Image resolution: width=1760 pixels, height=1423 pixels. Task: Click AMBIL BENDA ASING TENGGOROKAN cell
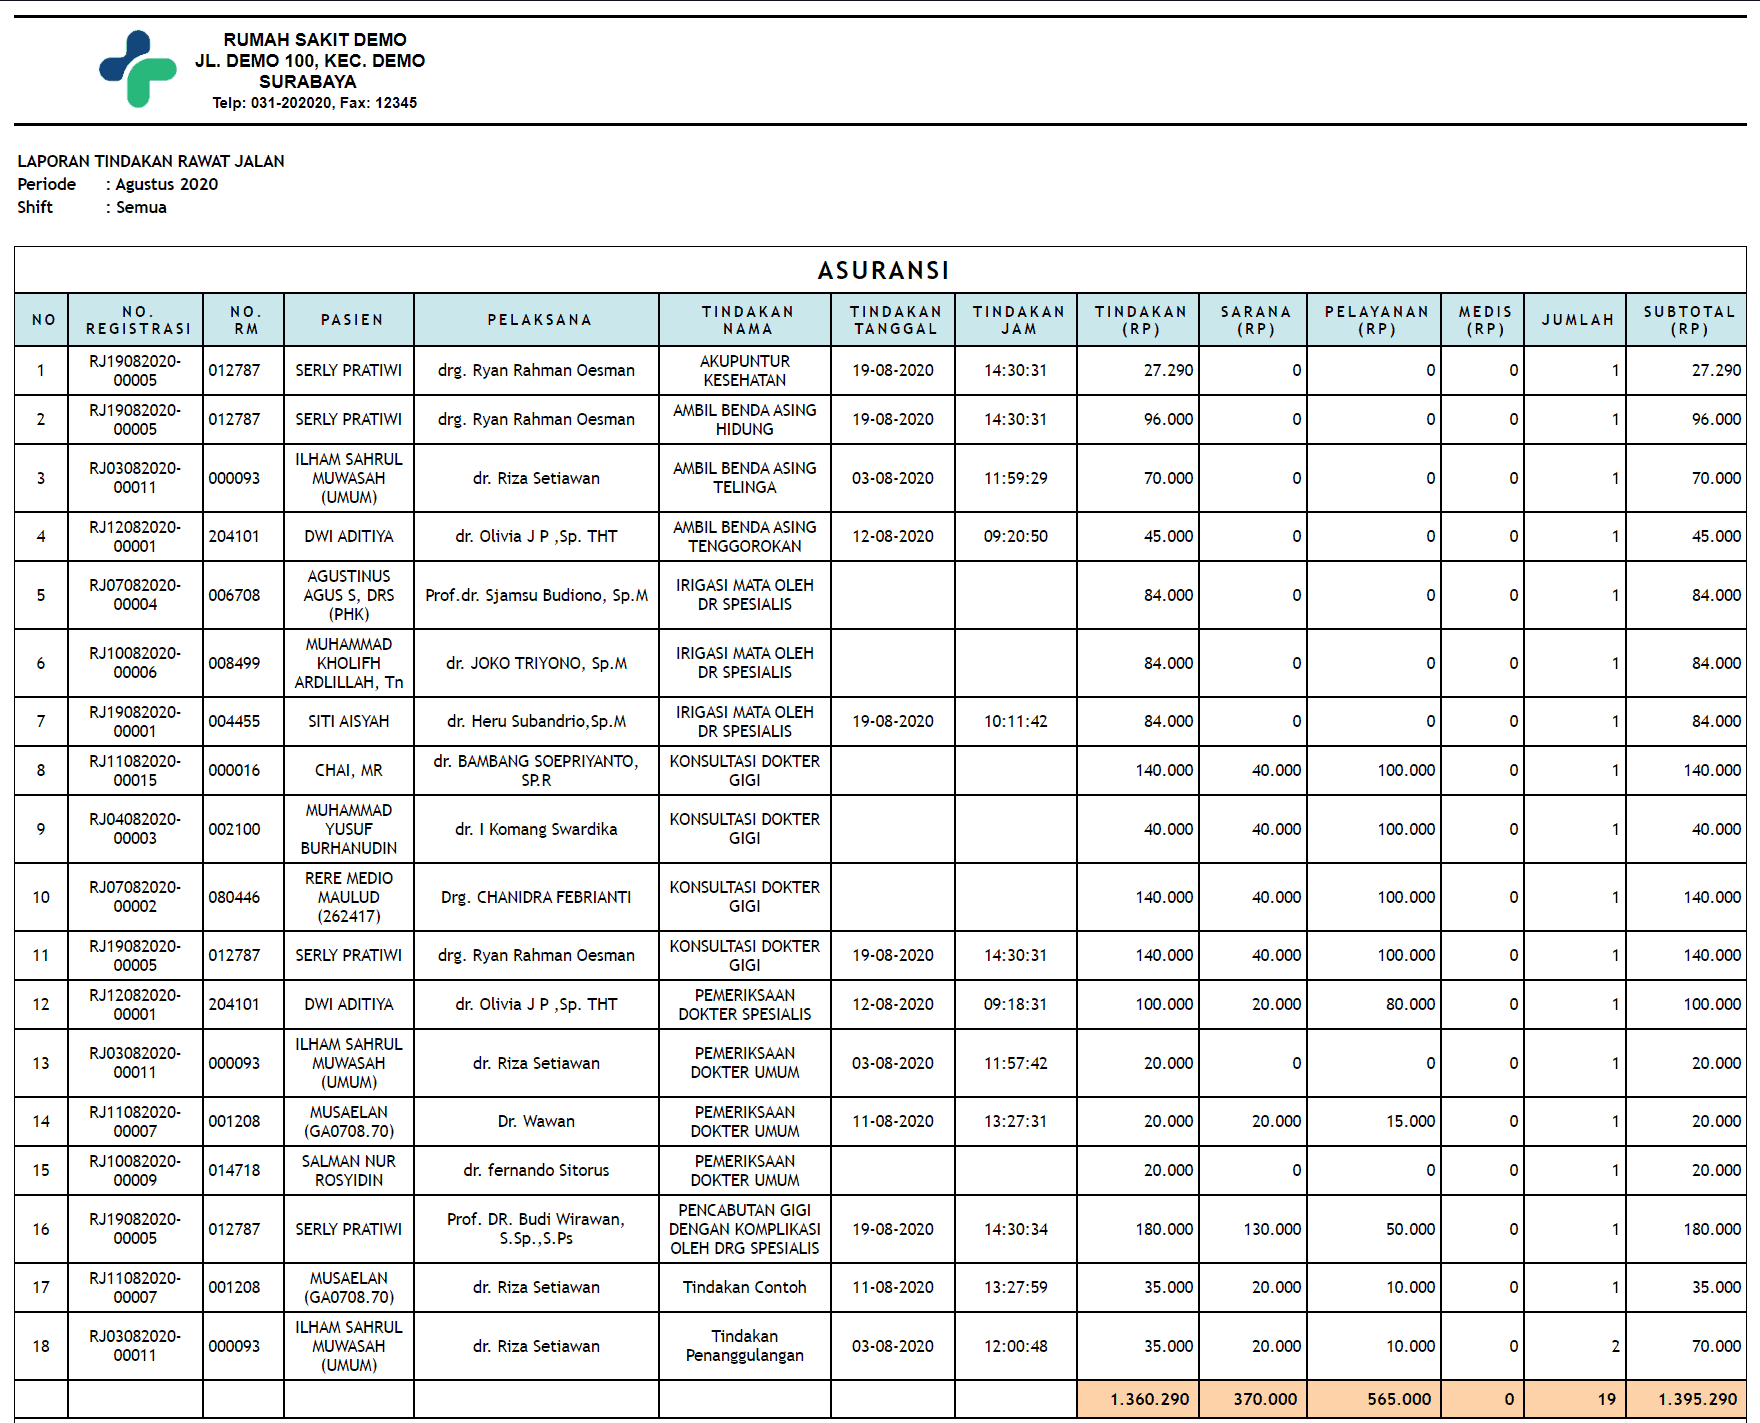click(745, 536)
